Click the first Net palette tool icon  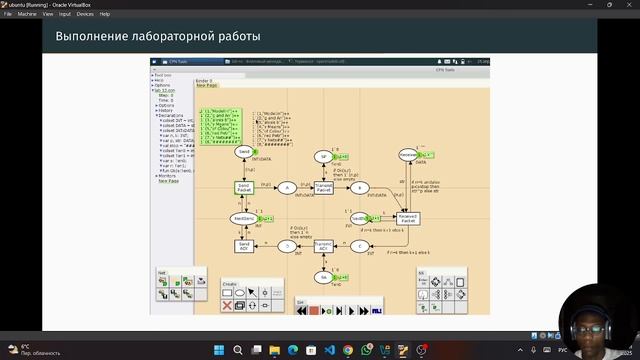[x=163, y=282]
